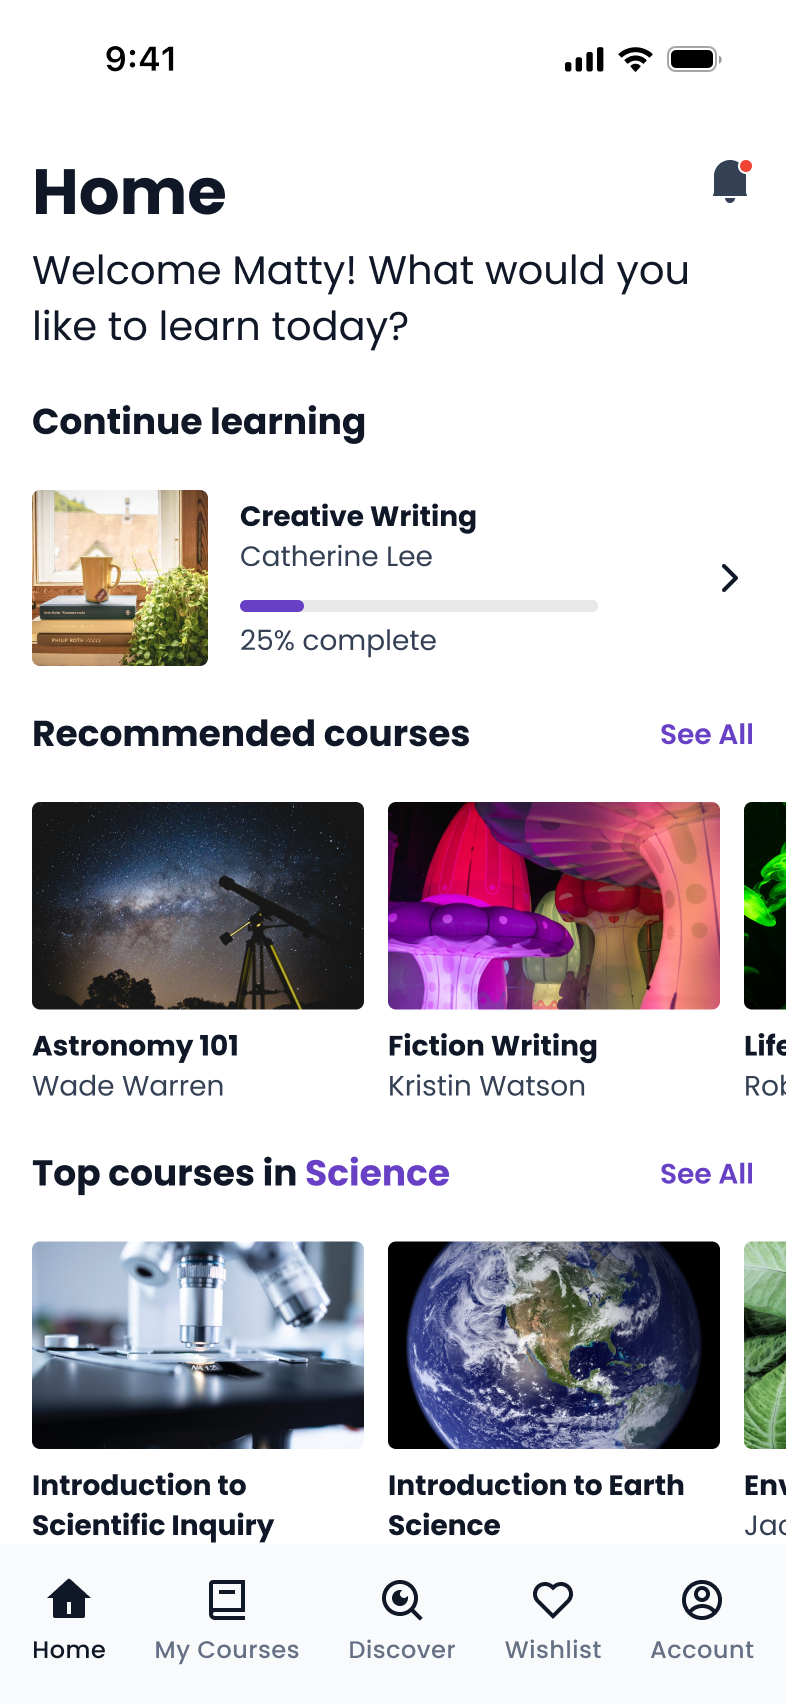786x1704 pixels.
Task: Select the Introduction to Scientific Inquiry course
Action: click(x=197, y=1345)
